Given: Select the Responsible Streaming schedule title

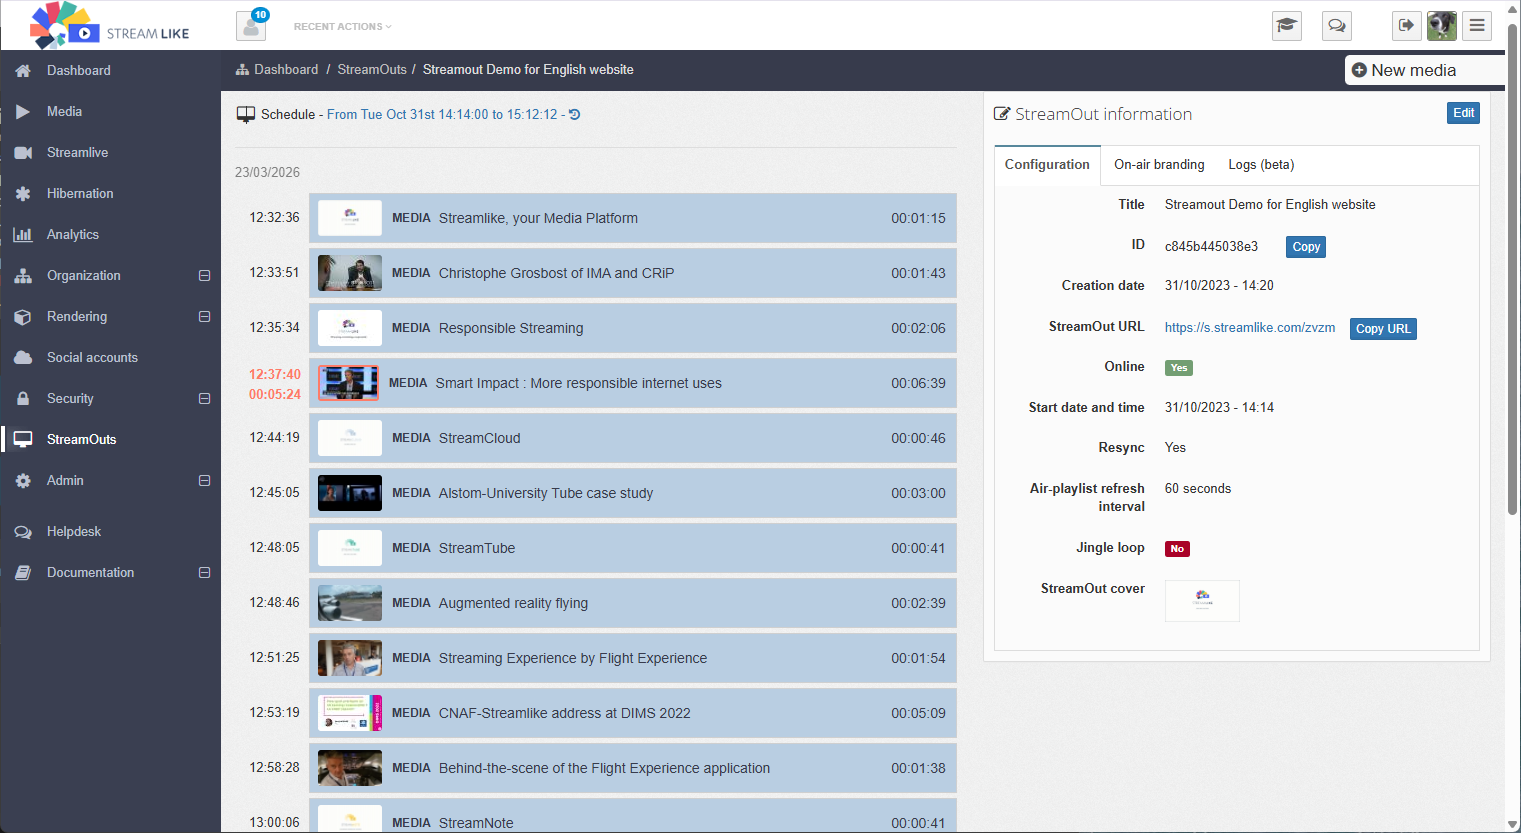Looking at the screenshot, I should tap(511, 329).
